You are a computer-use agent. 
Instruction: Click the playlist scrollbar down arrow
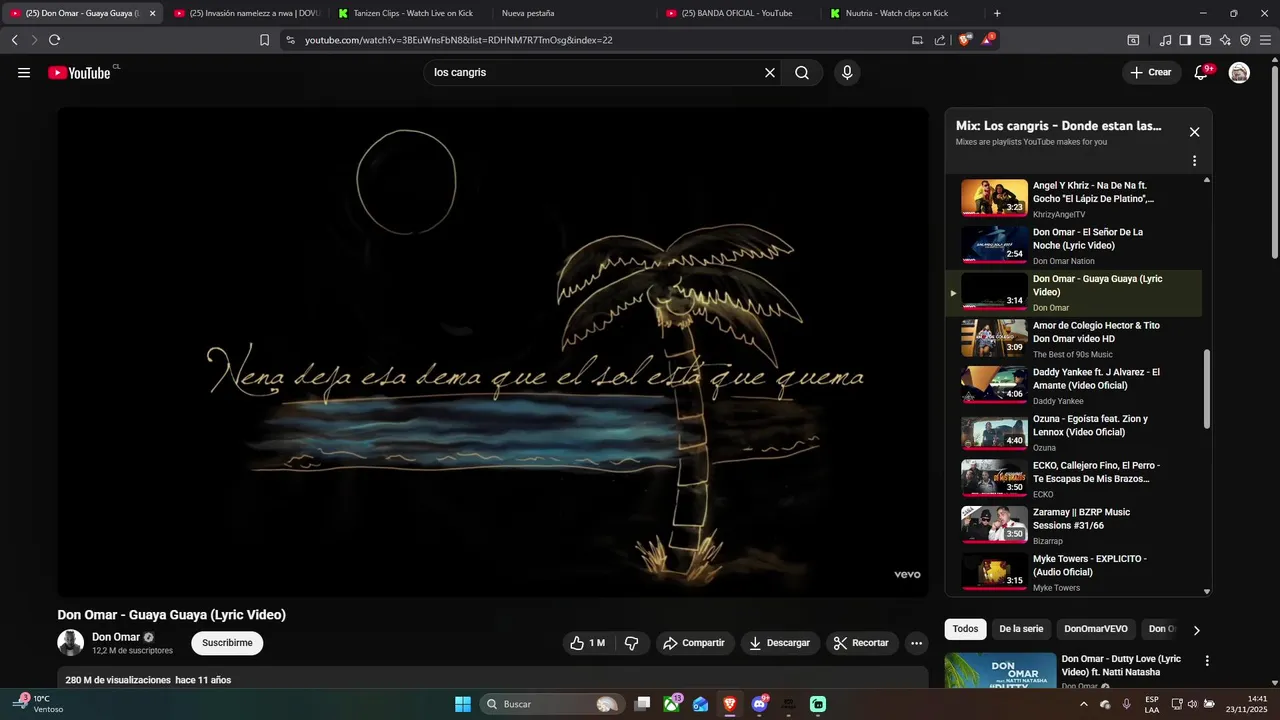(x=1206, y=591)
